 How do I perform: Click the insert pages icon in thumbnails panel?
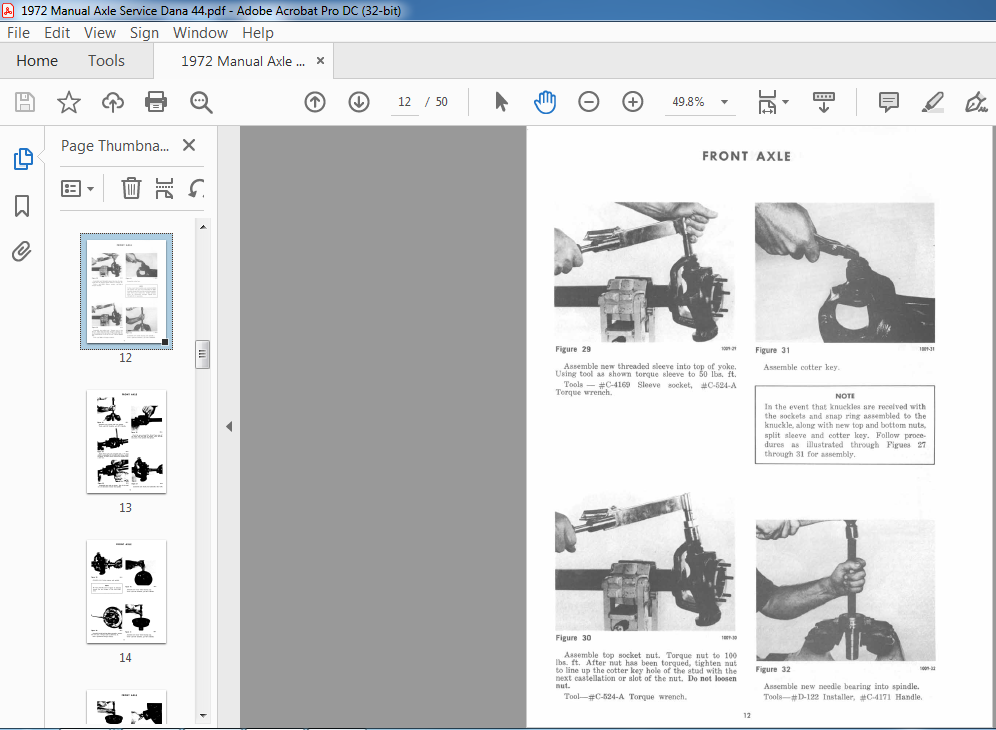165,188
